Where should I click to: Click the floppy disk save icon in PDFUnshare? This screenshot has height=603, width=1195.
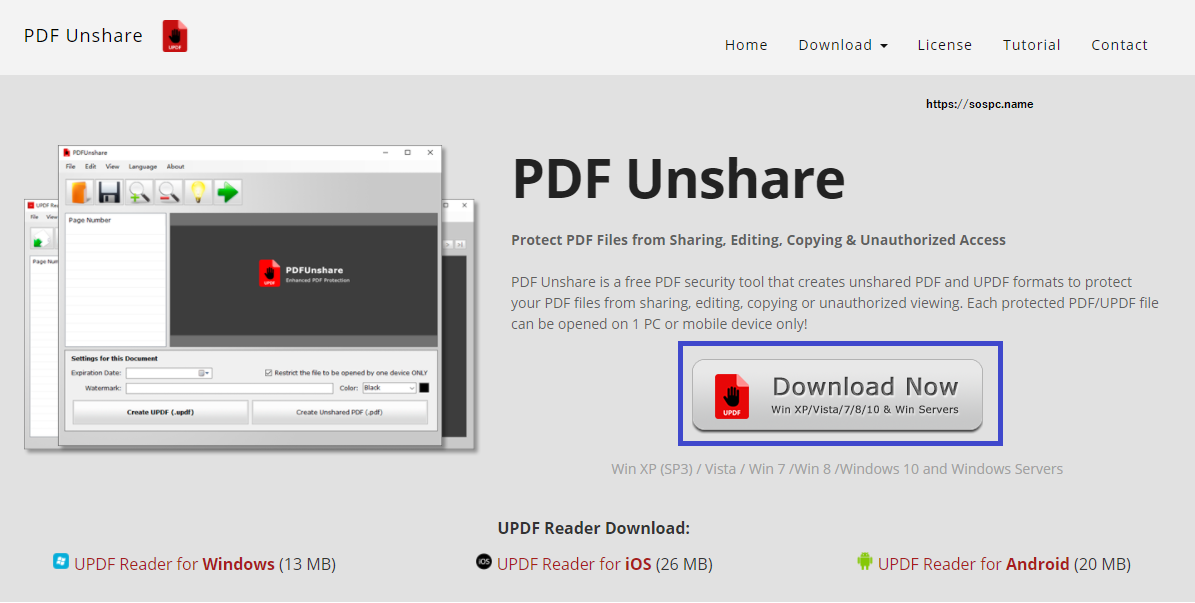(110, 192)
